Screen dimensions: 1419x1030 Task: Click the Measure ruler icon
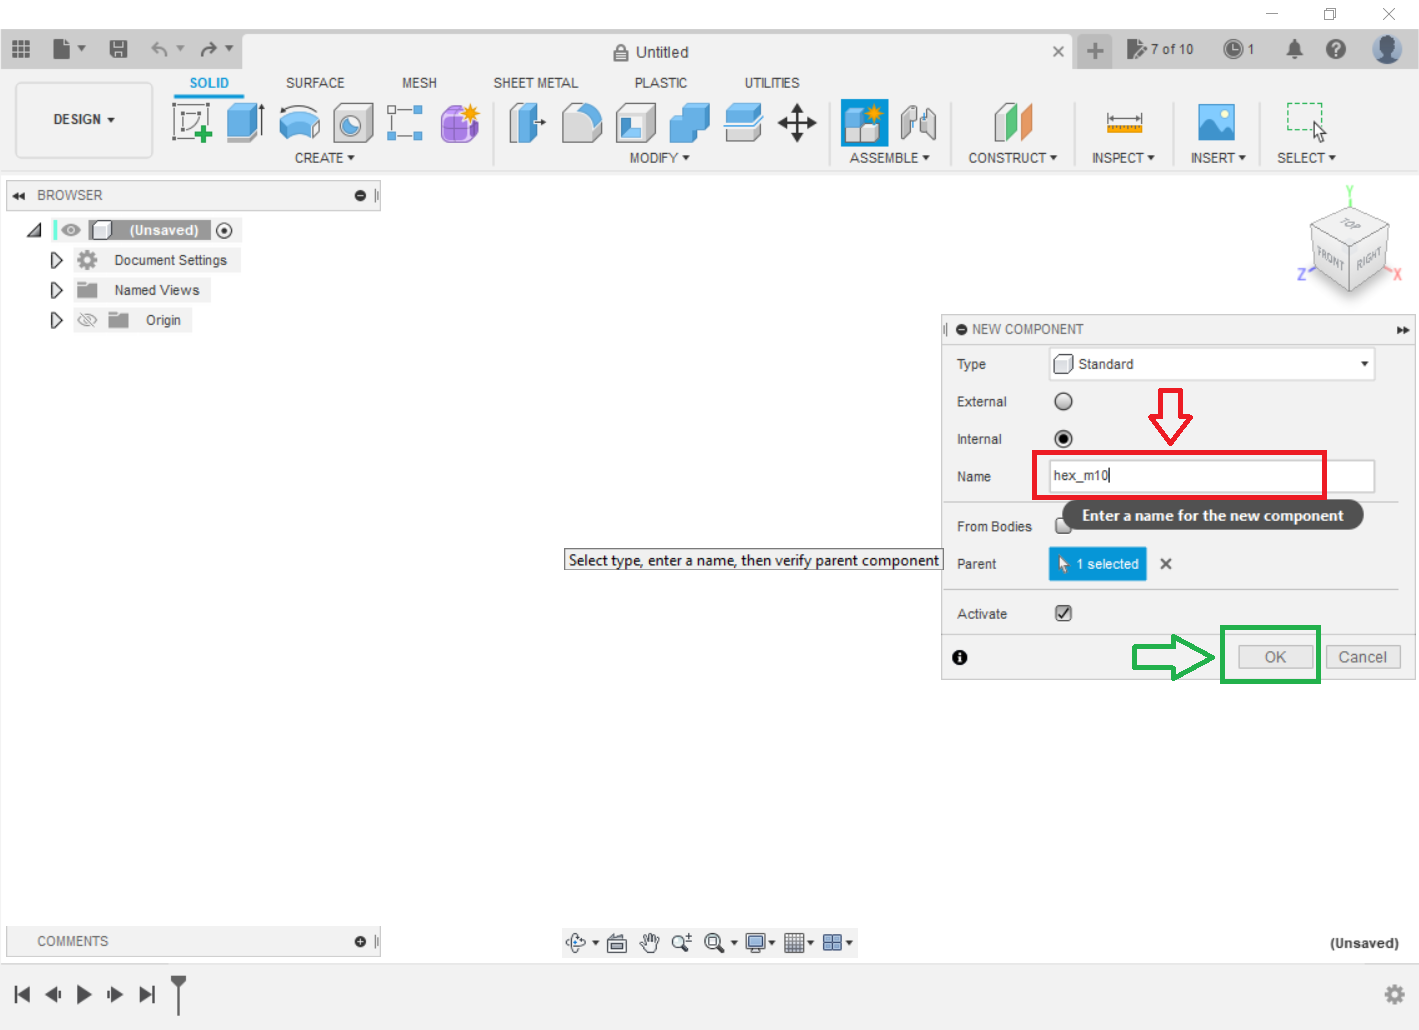click(1123, 123)
